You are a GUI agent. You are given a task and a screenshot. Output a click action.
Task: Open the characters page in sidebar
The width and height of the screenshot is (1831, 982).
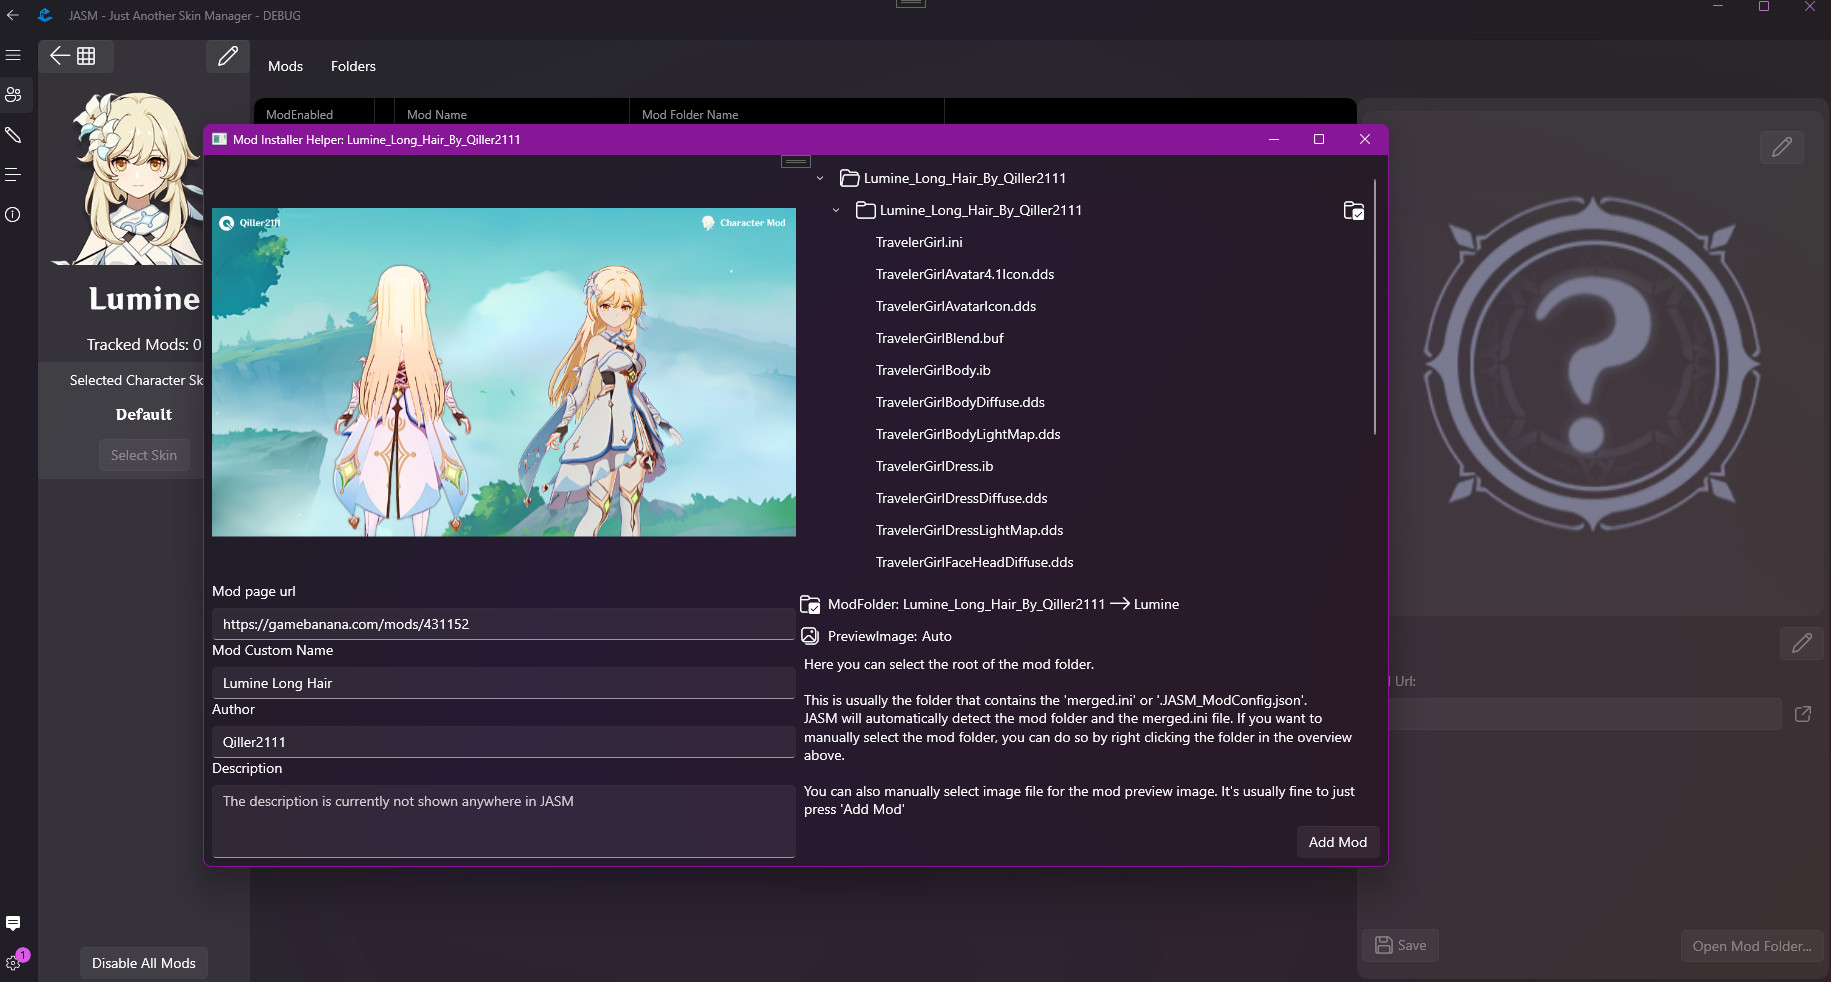coord(13,95)
